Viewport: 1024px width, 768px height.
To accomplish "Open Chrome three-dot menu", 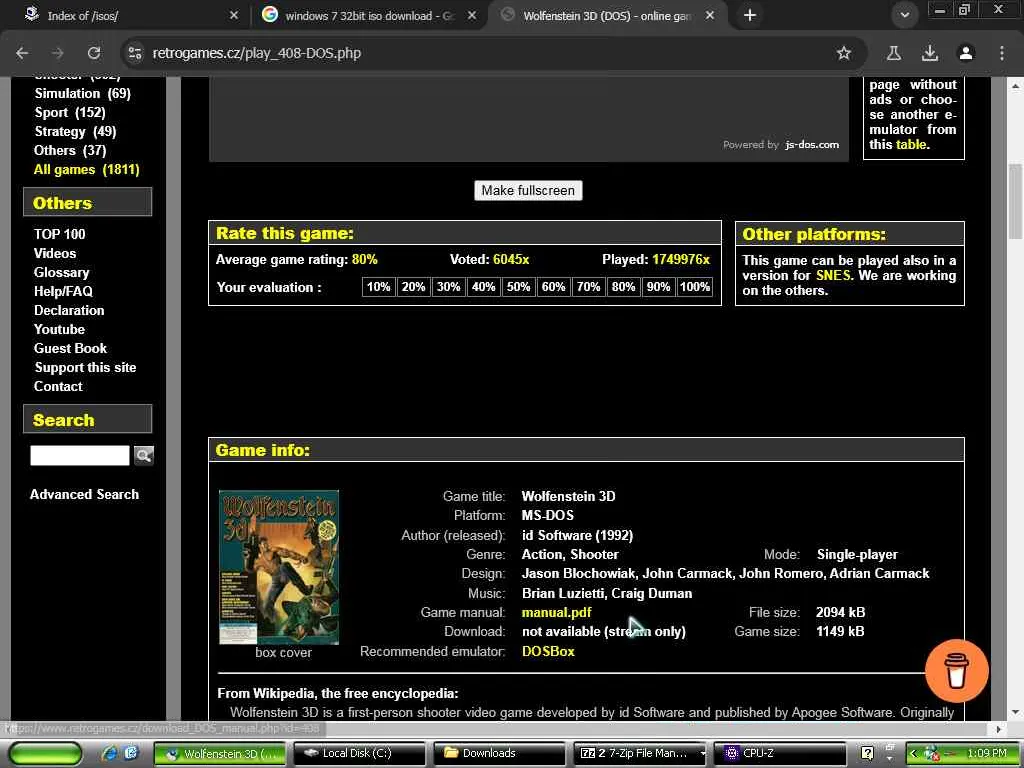I will click(1001, 53).
